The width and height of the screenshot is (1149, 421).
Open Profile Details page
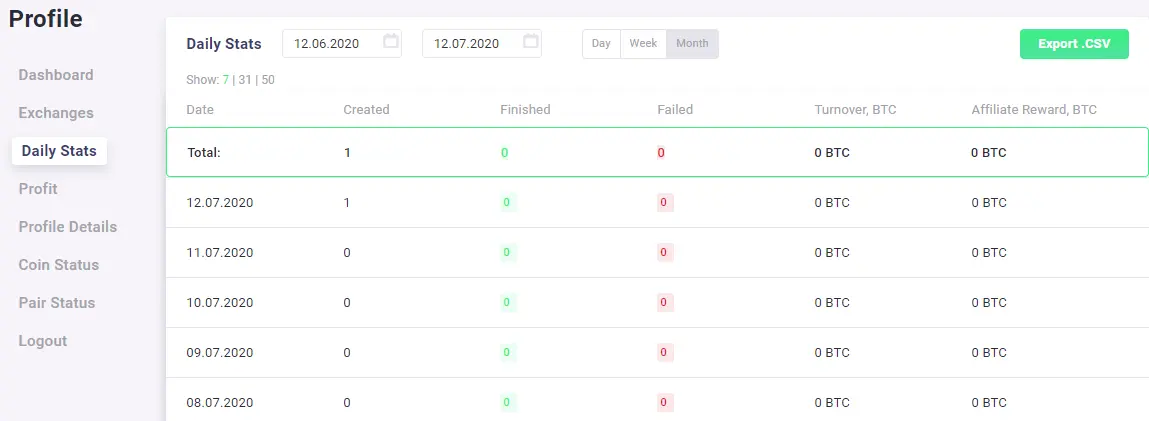click(67, 227)
